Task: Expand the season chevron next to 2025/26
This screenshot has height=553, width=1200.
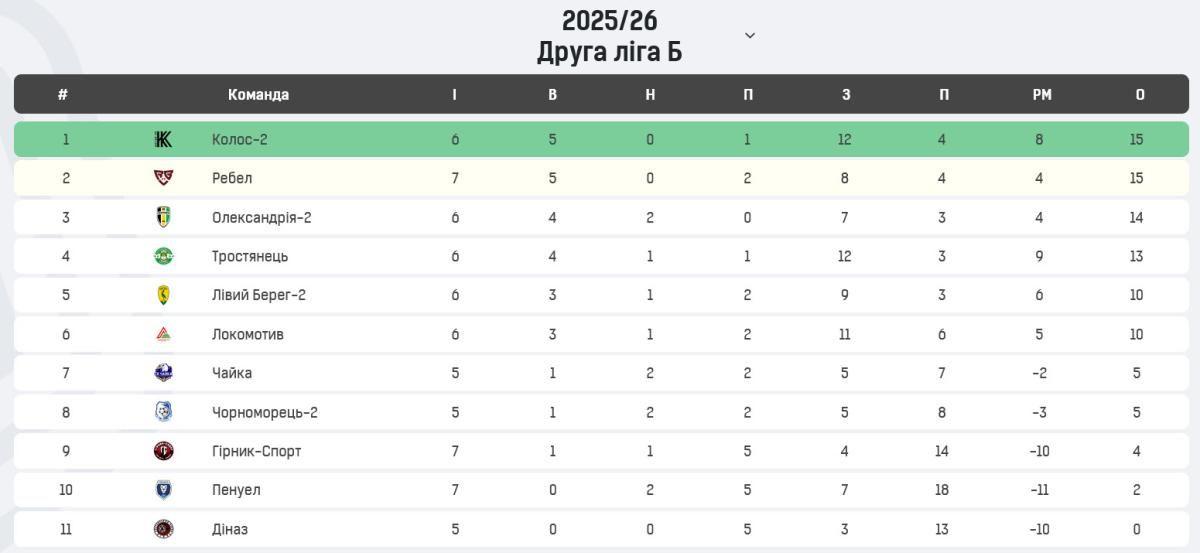Action: (x=750, y=35)
